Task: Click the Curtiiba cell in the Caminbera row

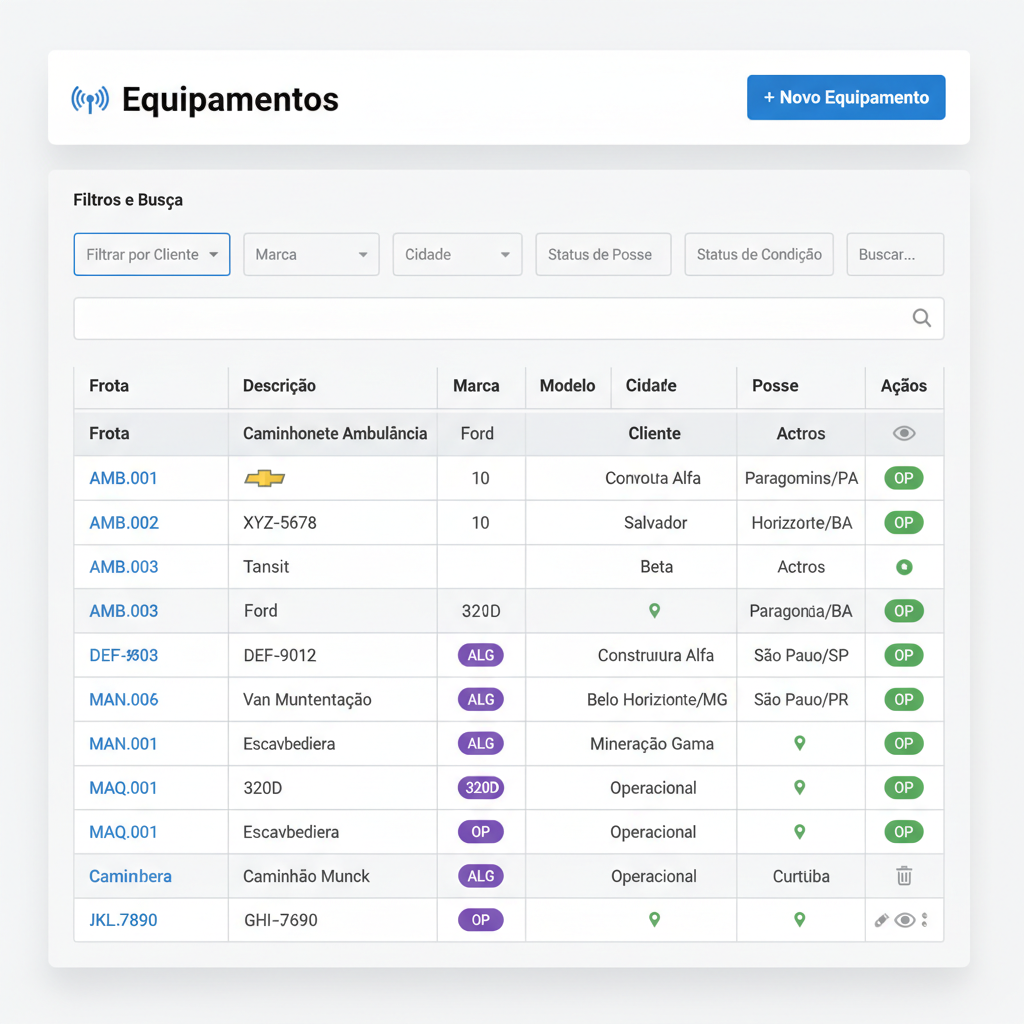Action: [801, 876]
